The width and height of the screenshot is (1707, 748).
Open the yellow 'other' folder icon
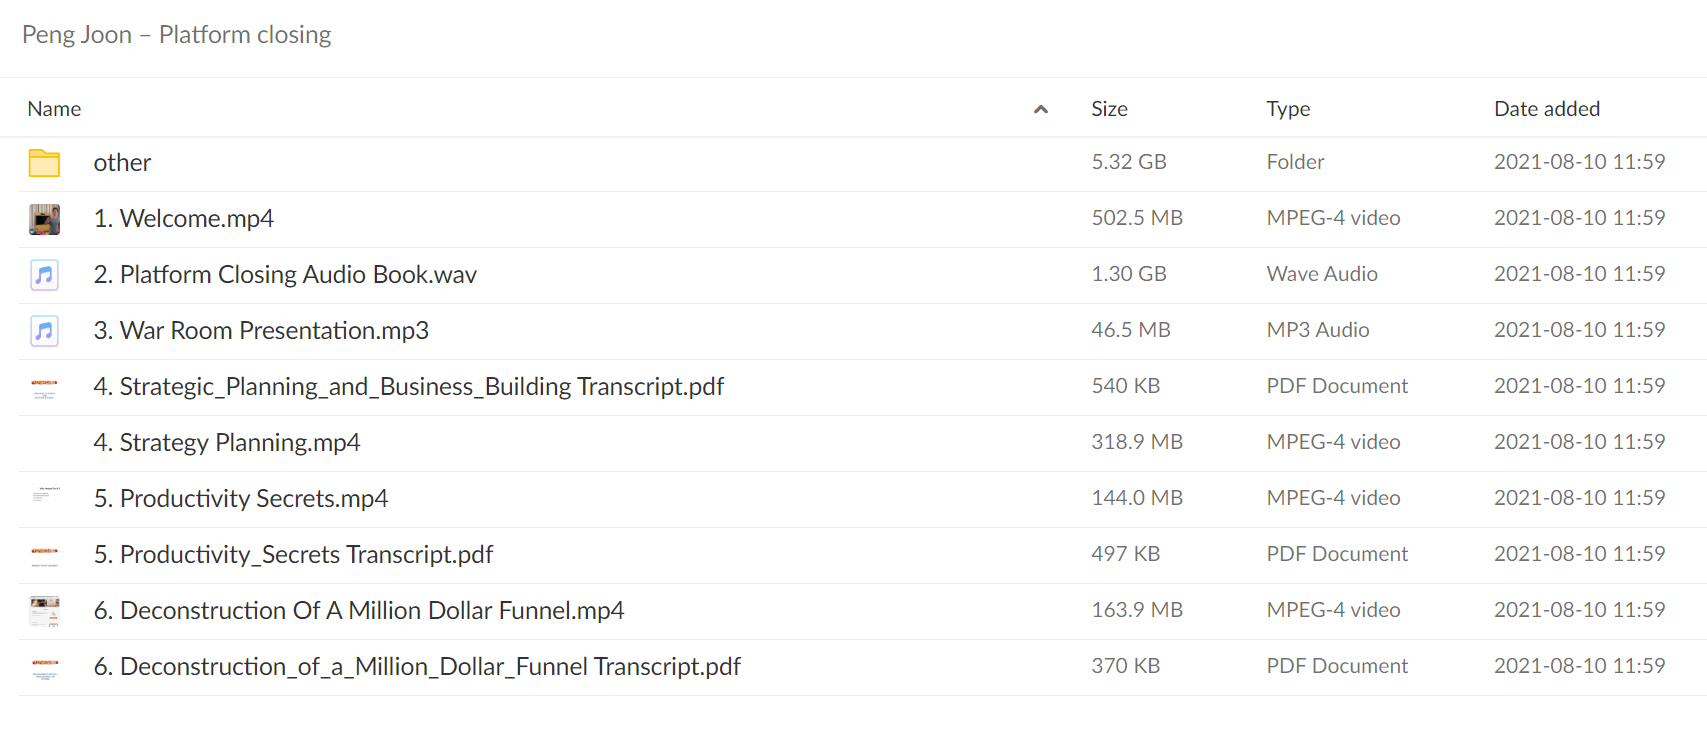44,163
